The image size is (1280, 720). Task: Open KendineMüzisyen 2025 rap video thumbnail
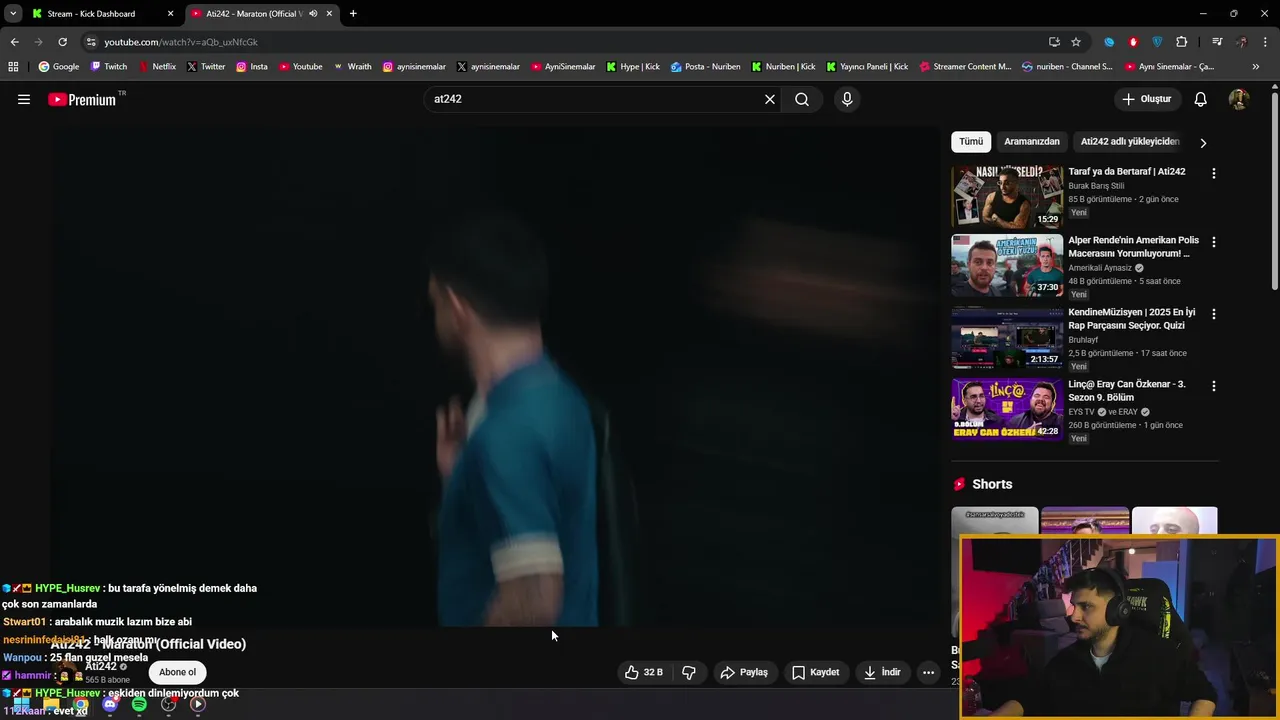coord(1007,338)
